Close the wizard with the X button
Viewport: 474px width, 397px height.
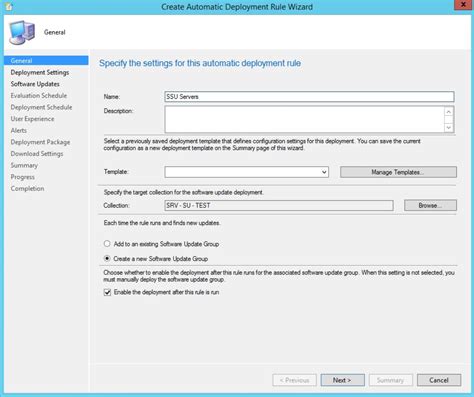pos(463,5)
